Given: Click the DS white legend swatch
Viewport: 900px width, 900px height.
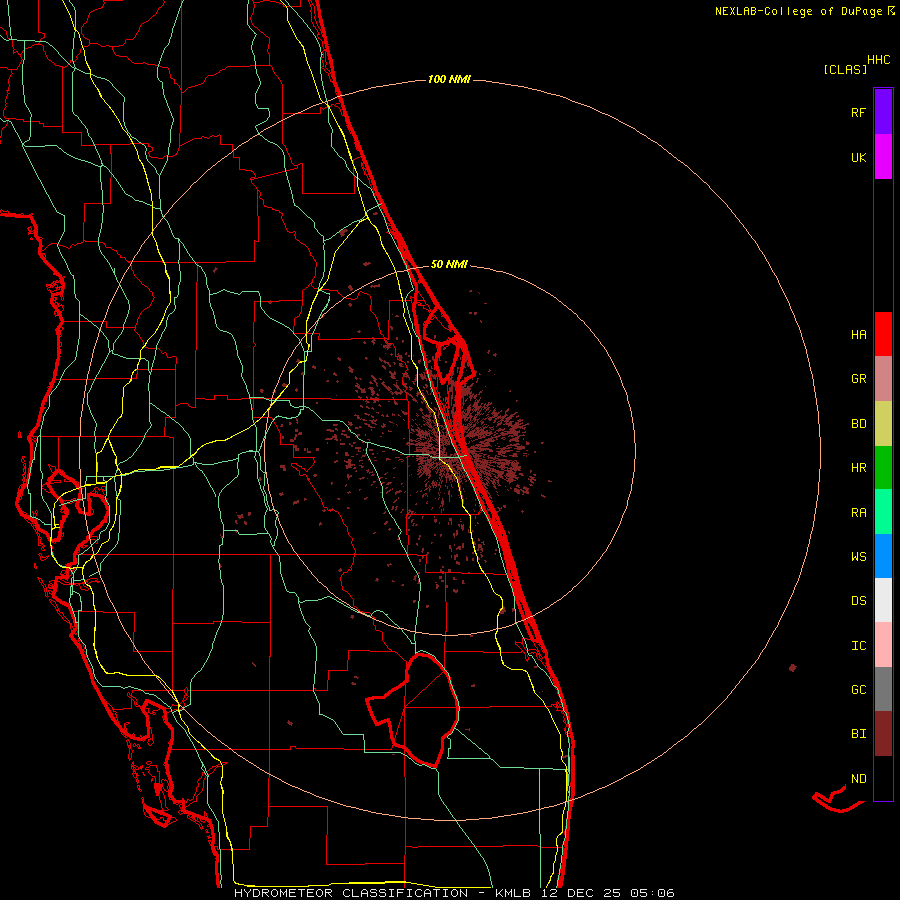Looking at the screenshot, I should pos(883,600).
